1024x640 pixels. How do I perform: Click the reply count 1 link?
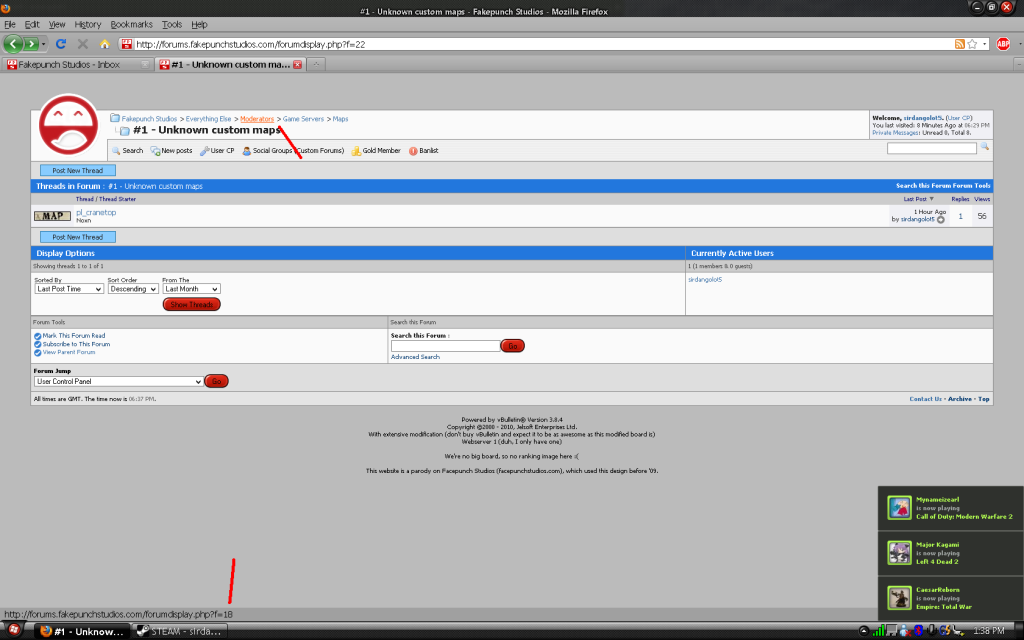click(x=960, y=216)
